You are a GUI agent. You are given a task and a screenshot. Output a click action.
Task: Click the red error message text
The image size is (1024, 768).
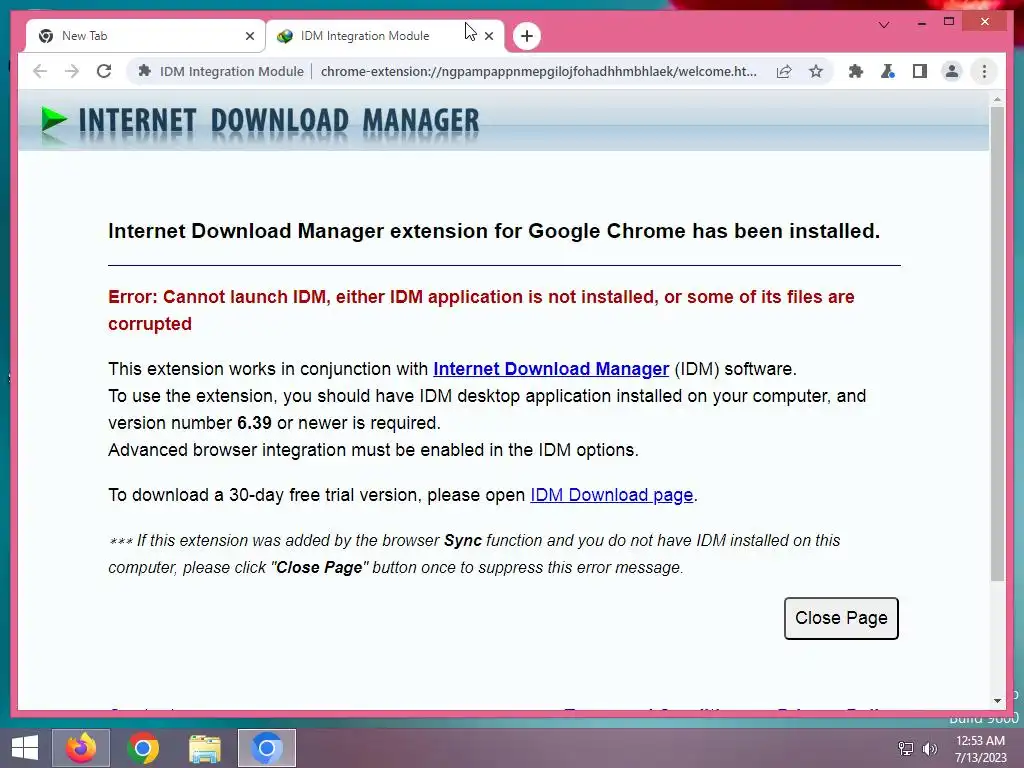[x=481, y=310]
